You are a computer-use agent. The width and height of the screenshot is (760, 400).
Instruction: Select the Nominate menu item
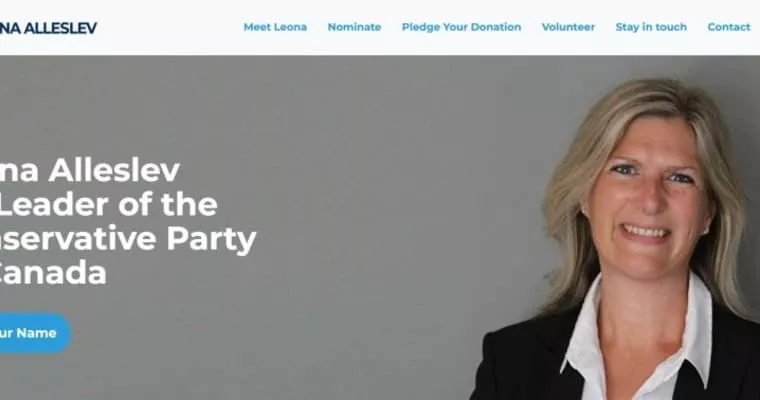click(x=354, y=27)
